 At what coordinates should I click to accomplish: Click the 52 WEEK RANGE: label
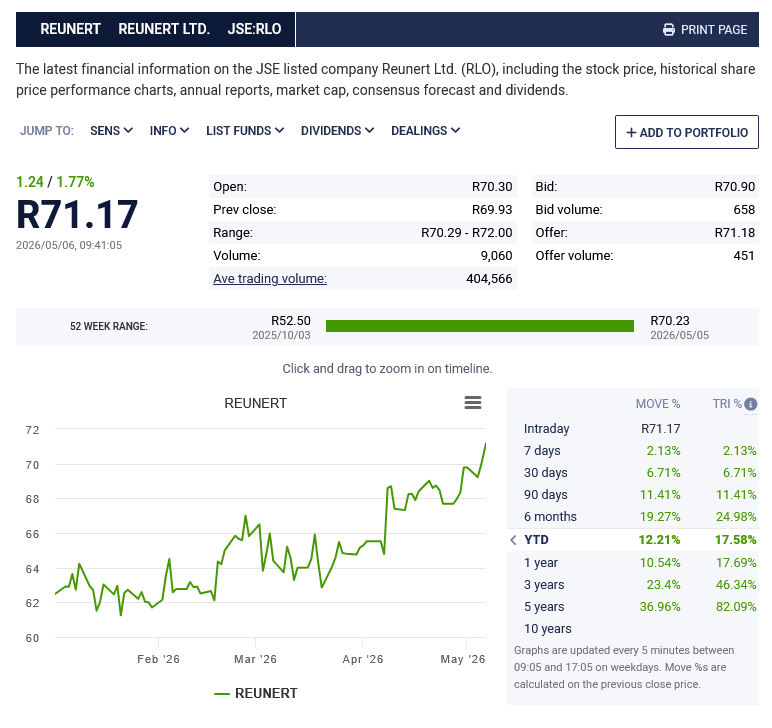coord(109,326)
